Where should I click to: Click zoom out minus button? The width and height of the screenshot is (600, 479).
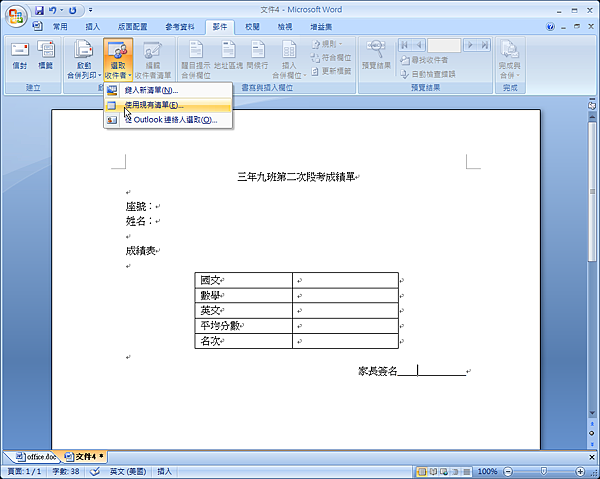pyautogui.click(x=508, y=471)
